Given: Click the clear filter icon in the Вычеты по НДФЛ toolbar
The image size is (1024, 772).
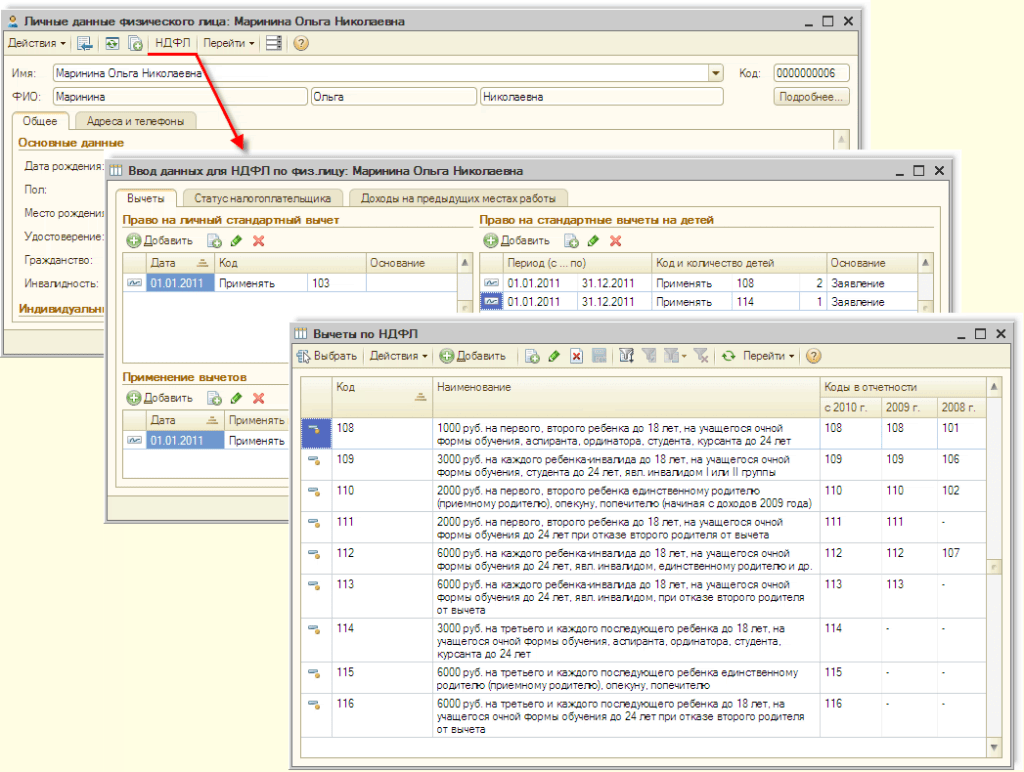Looking at the screenshot, I should [701, 356].
